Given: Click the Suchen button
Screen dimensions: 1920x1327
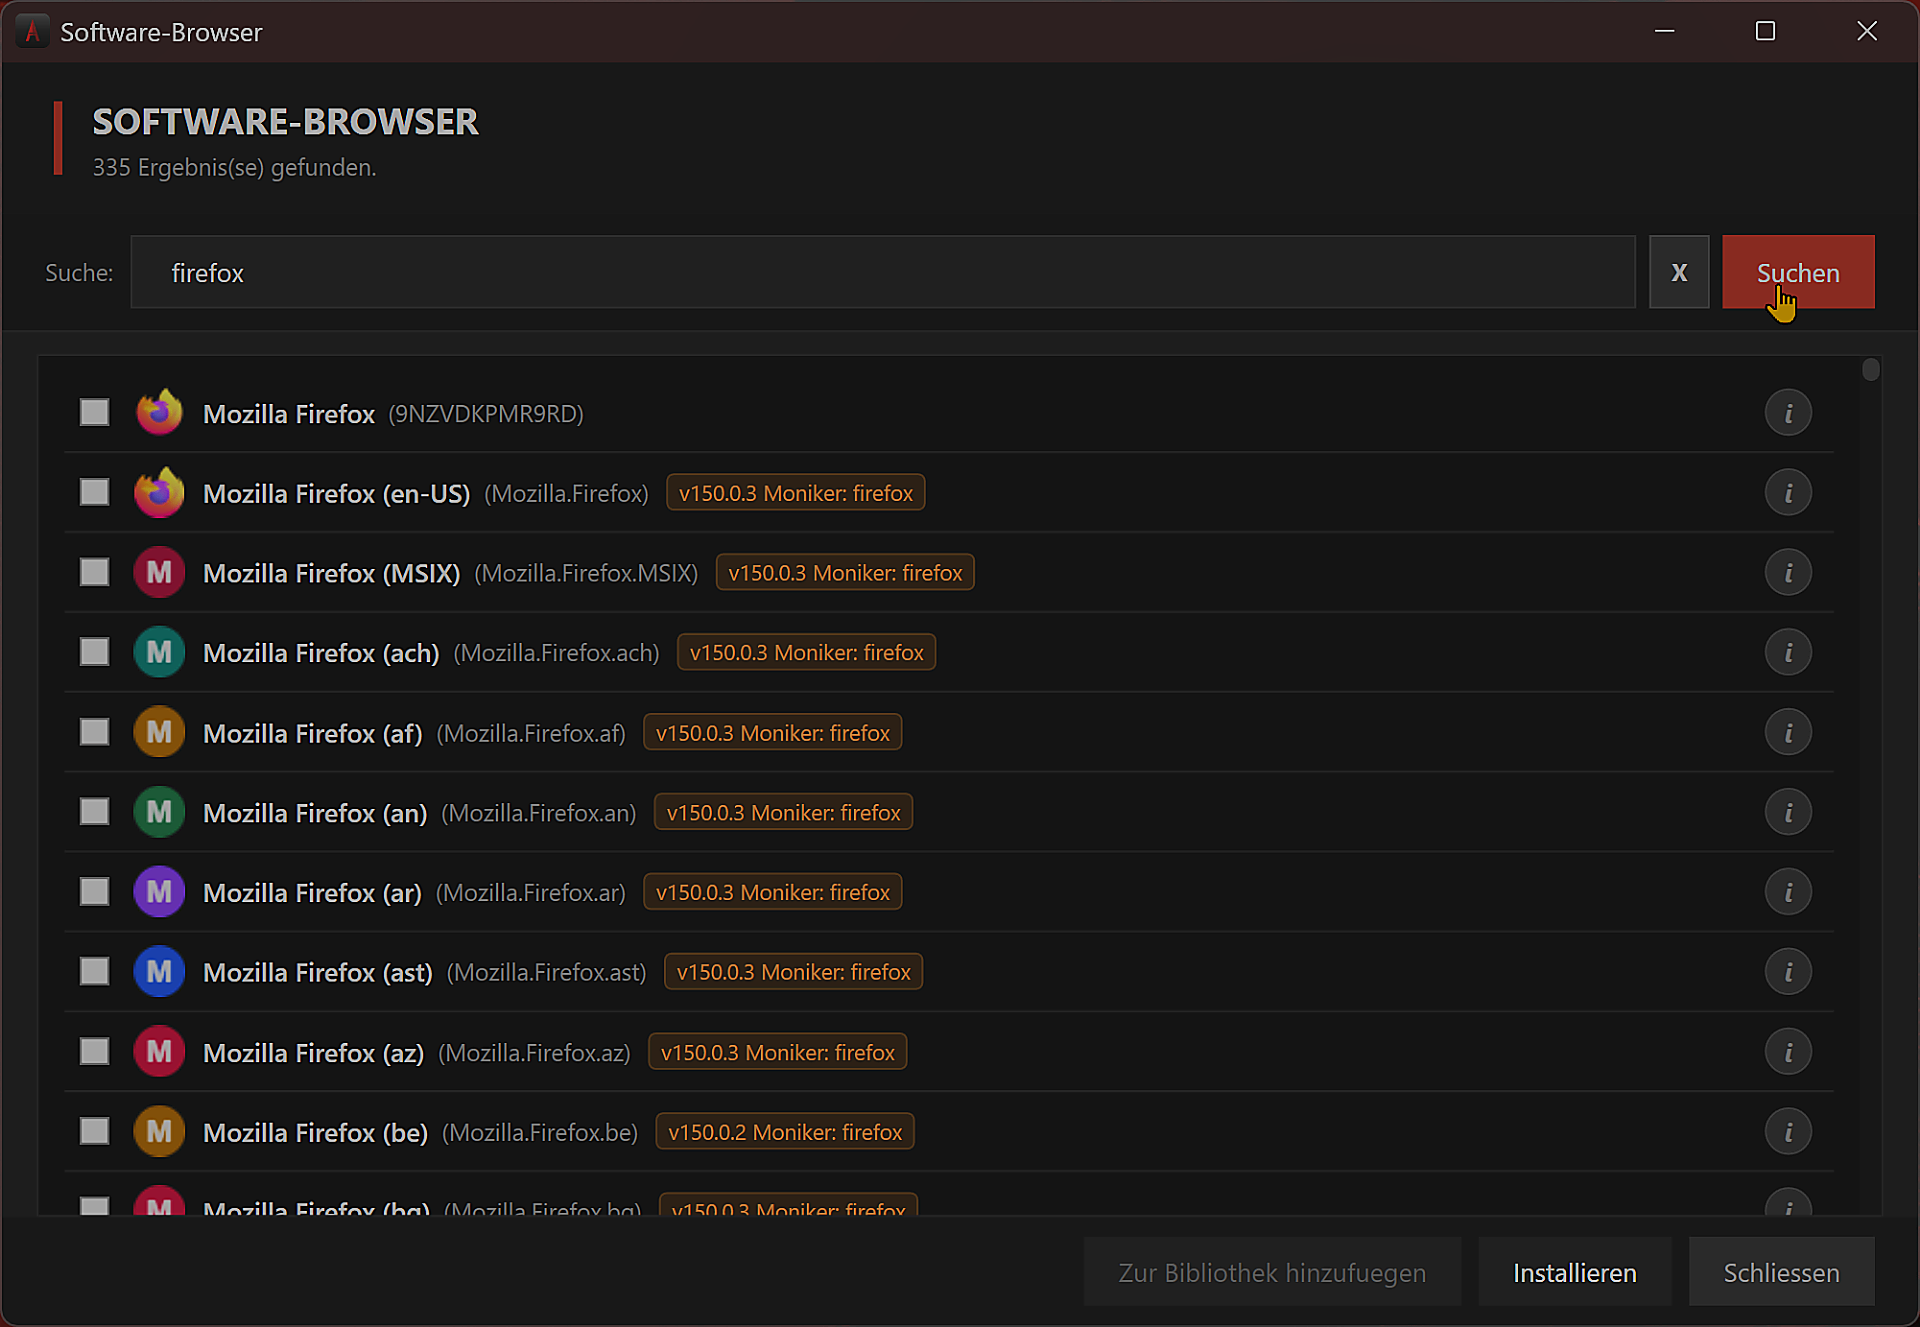Looking at the screenshot, I should click(1798, 272).
